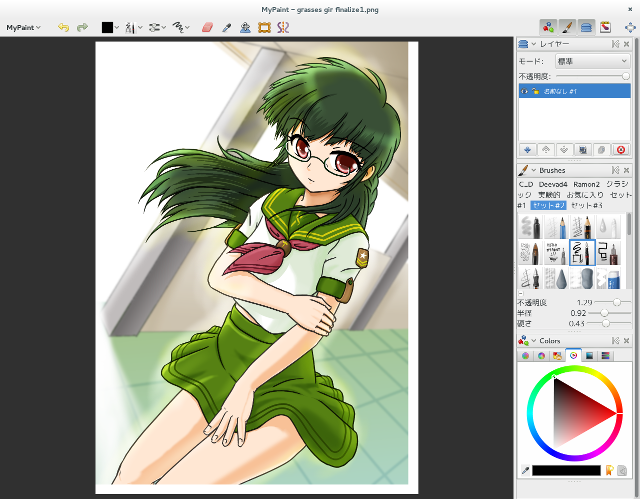
Task: Choose the grey marker smudge brush
Action: pos(530,227)
